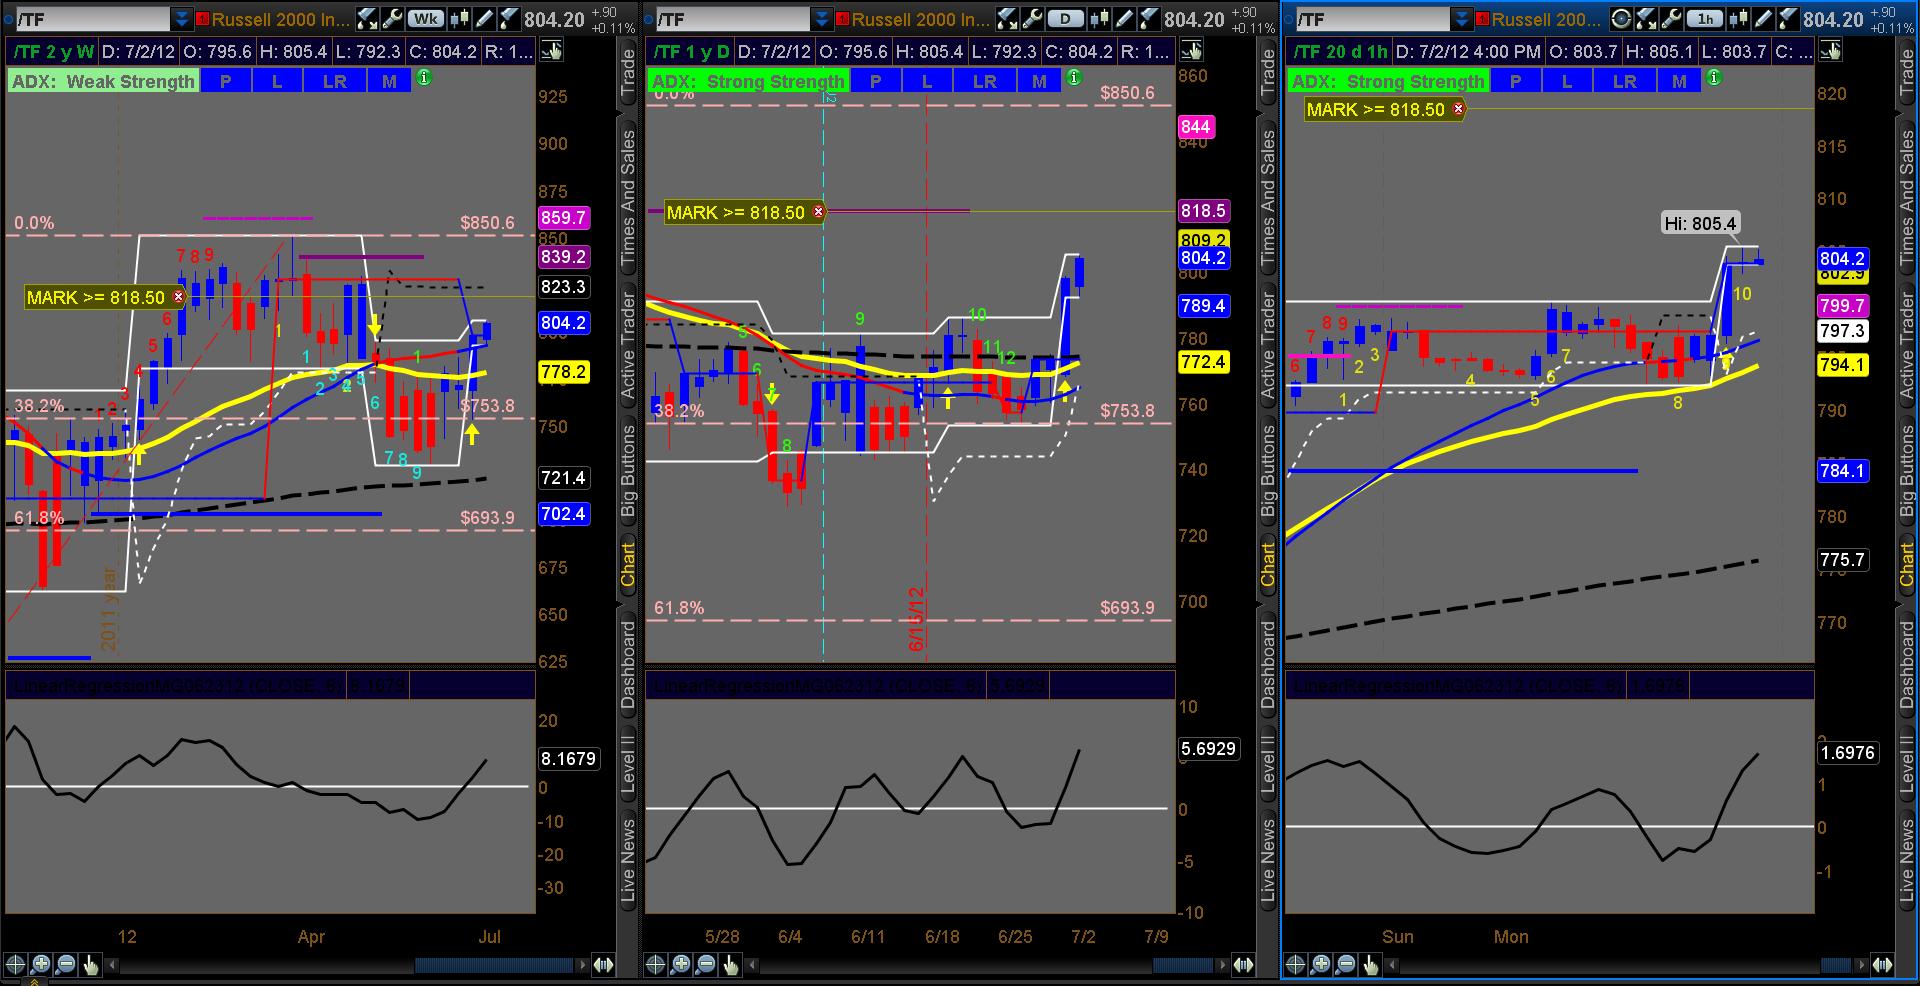Select the pan hand tool under the weekly chart

90,965
